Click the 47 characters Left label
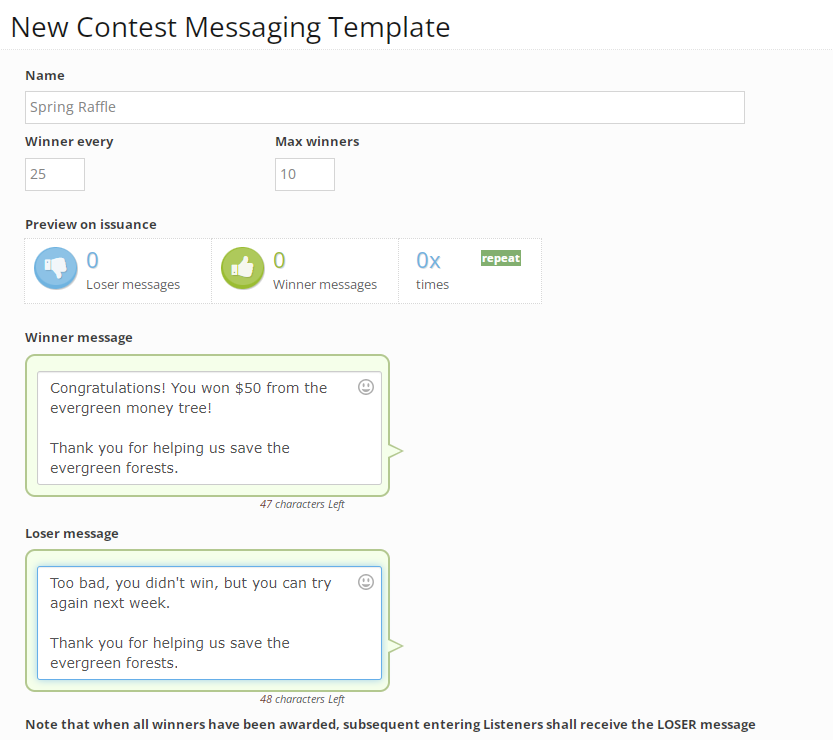This screenshot has height=740, width=833. pyautogui.click(x=302, y=504)
